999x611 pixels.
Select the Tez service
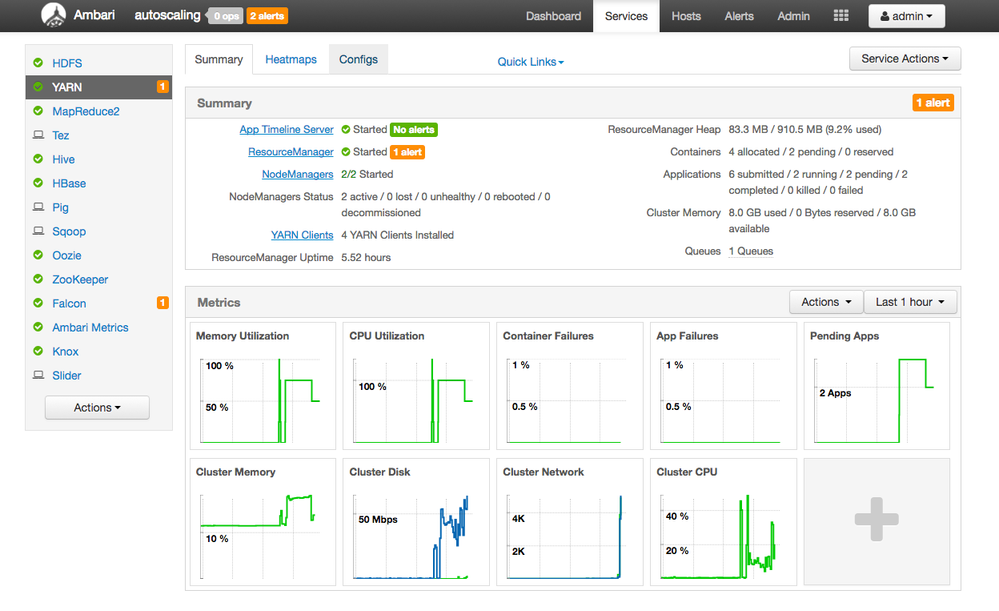click(61, 135)
